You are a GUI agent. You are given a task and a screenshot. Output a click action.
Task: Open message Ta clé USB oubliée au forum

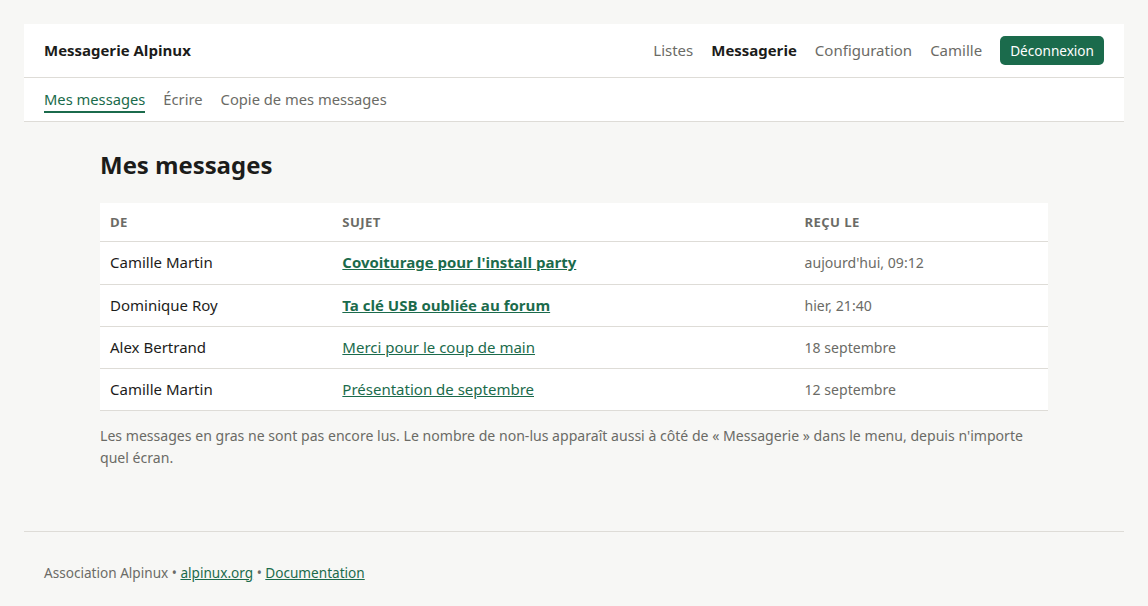[446, 306]
